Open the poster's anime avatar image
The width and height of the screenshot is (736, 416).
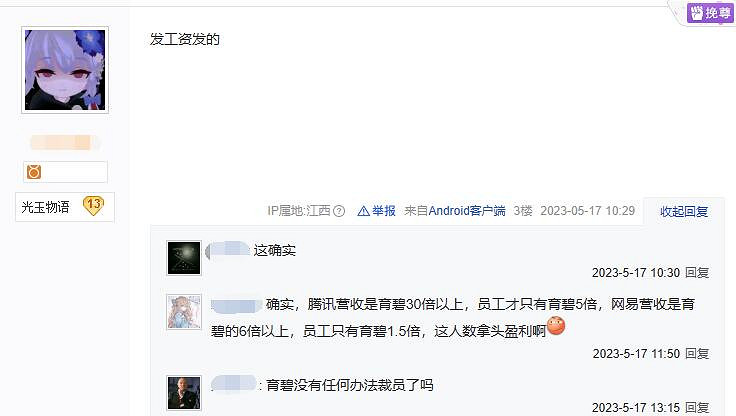[65, 70]
